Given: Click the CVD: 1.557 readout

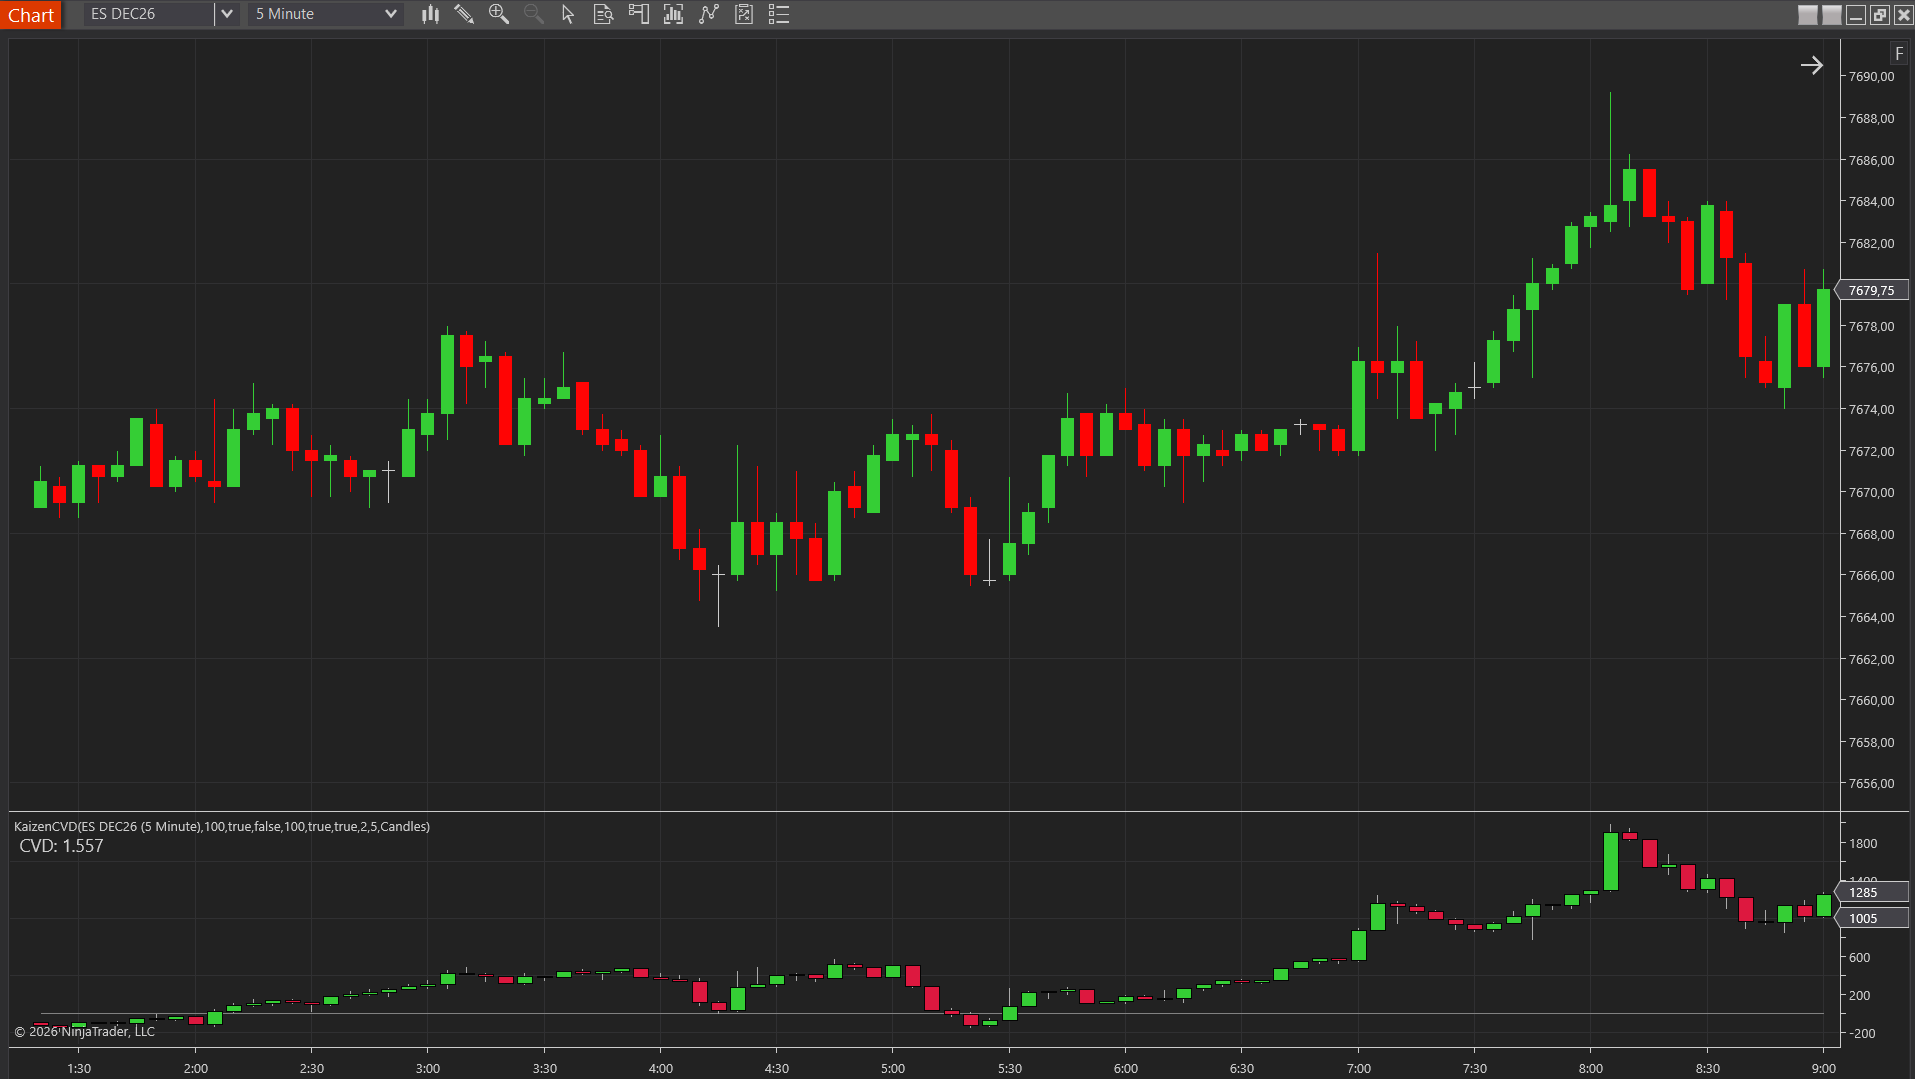Looking at the screenshot, I should pos(61,846).
